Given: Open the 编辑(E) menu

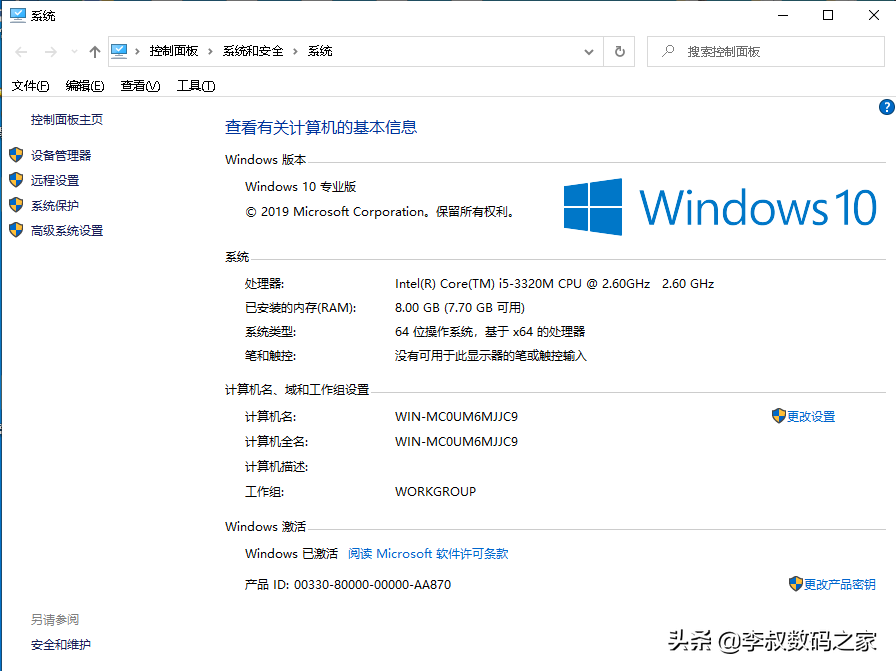Looking at the screenshot, I should coord(85,86).
